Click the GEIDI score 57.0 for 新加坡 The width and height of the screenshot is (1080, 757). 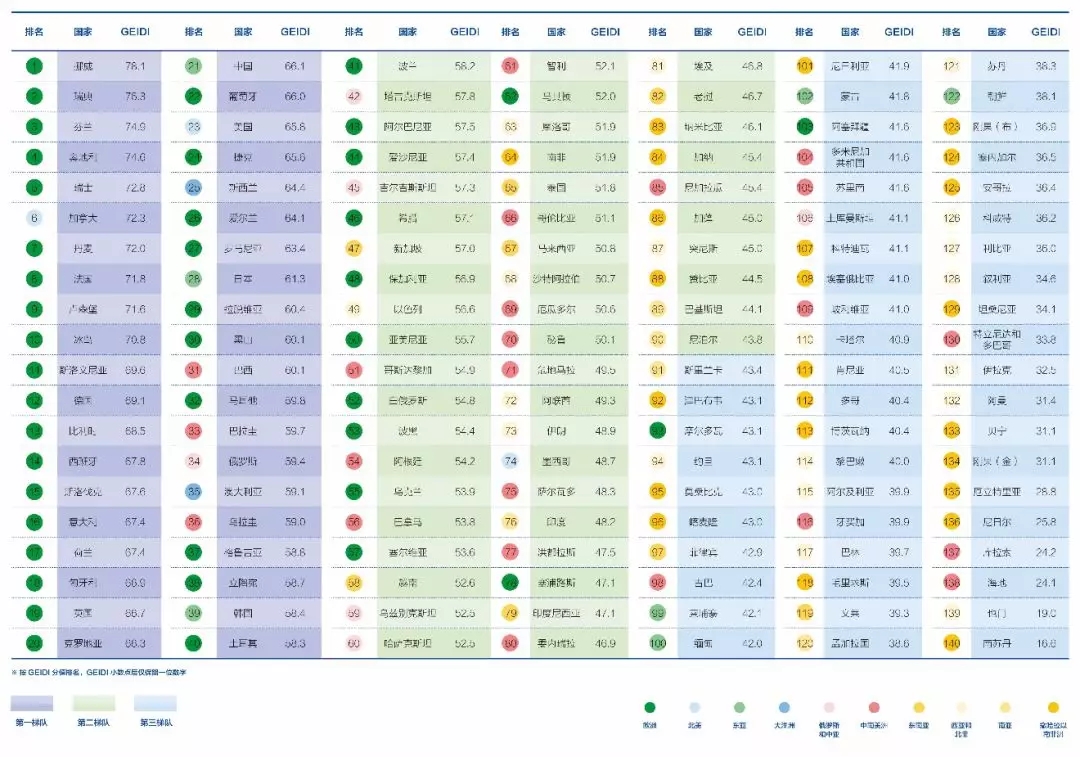click(465, 248)
